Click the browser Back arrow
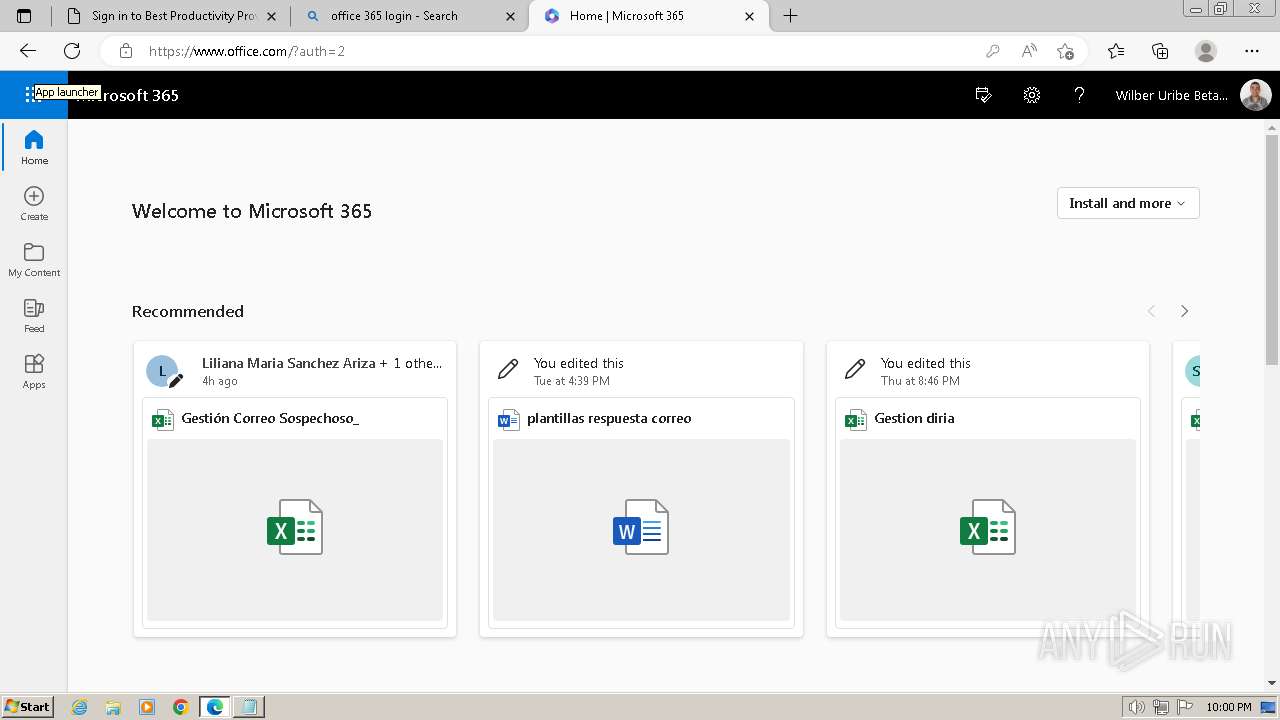The image size is (1280, 720). point(28,51)
